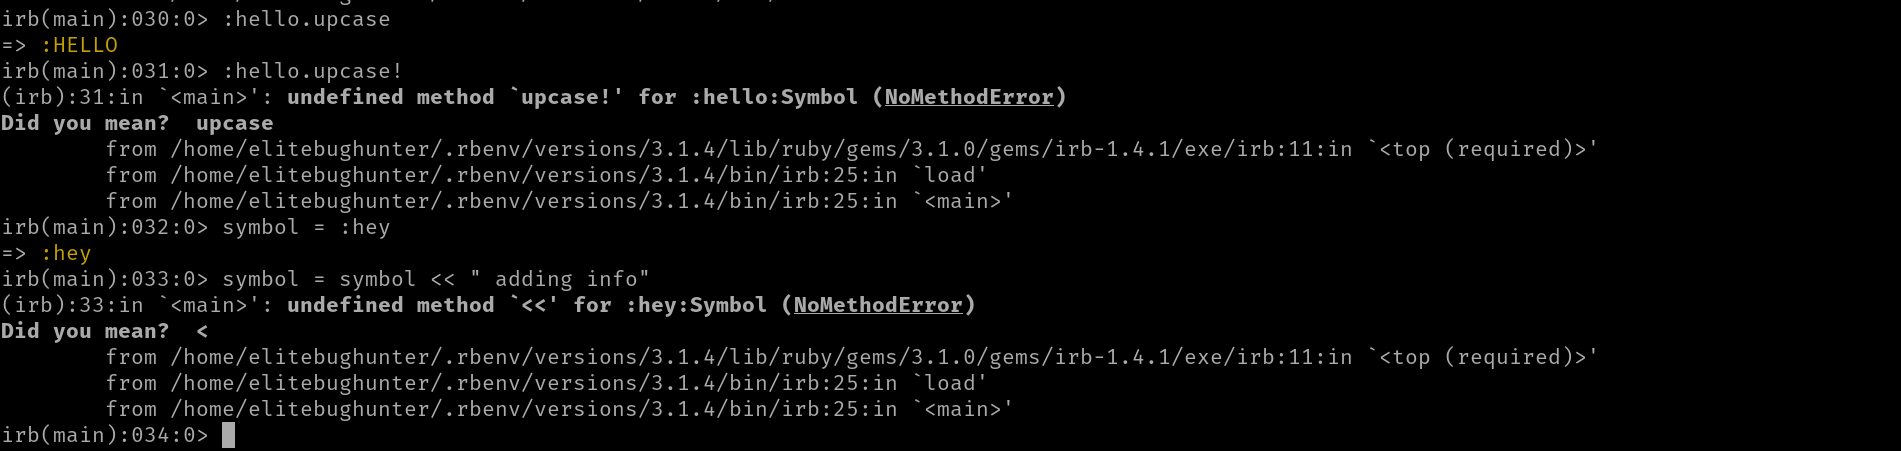This screenshot has height=451, width=1901.
Task: Click the irb(main):033:0> prompt
Action: pos(105,279)
